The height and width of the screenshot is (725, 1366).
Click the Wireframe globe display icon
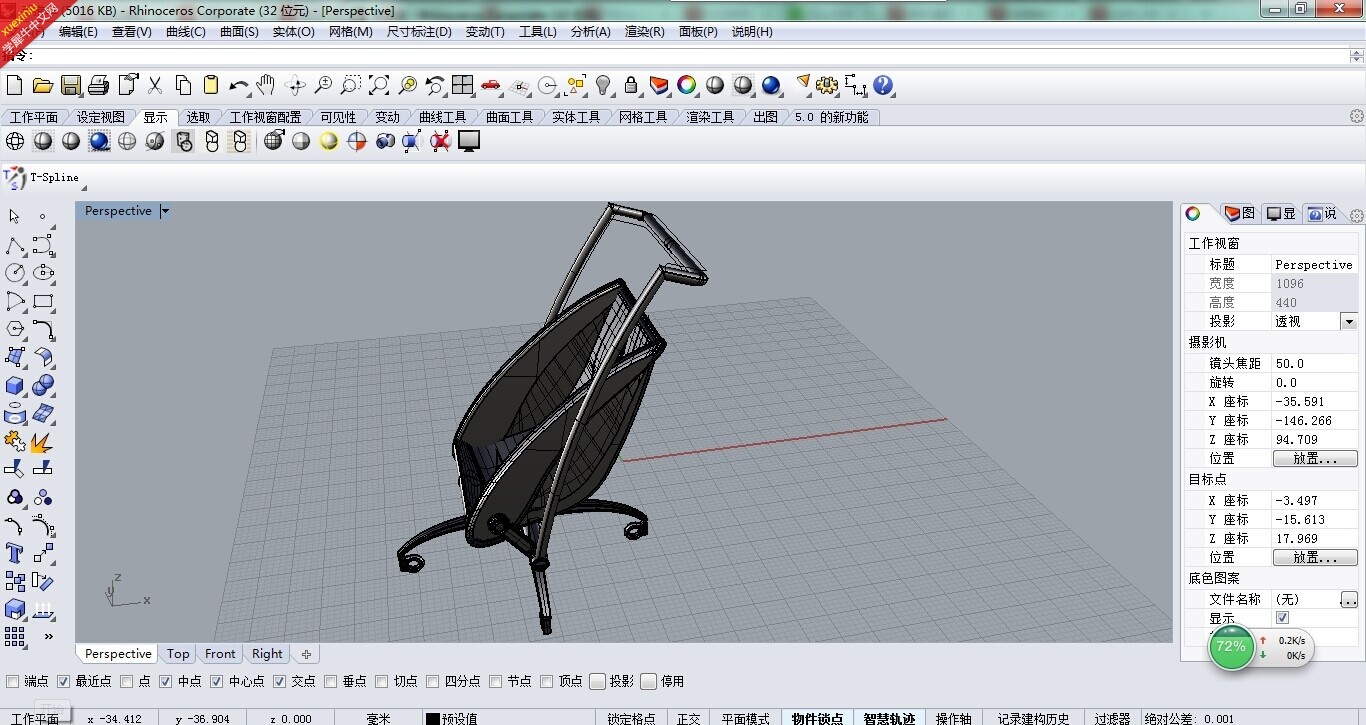[x=15, y=141]
